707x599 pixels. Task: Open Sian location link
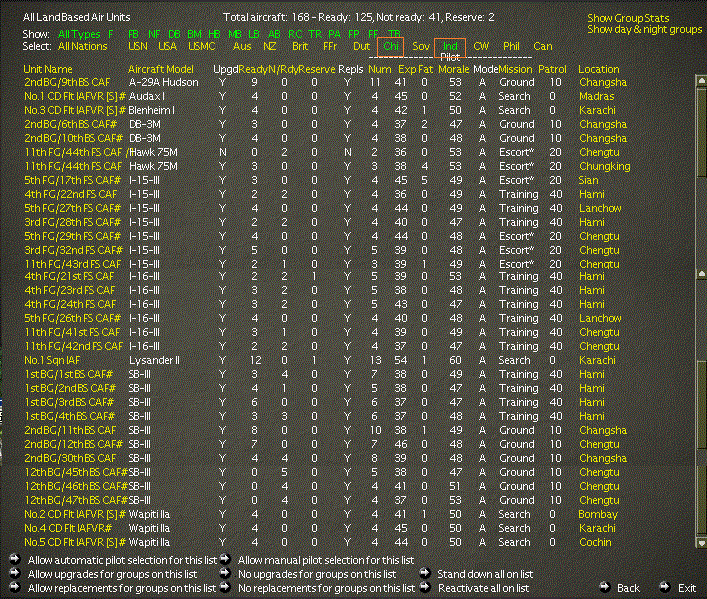[588, 180]
